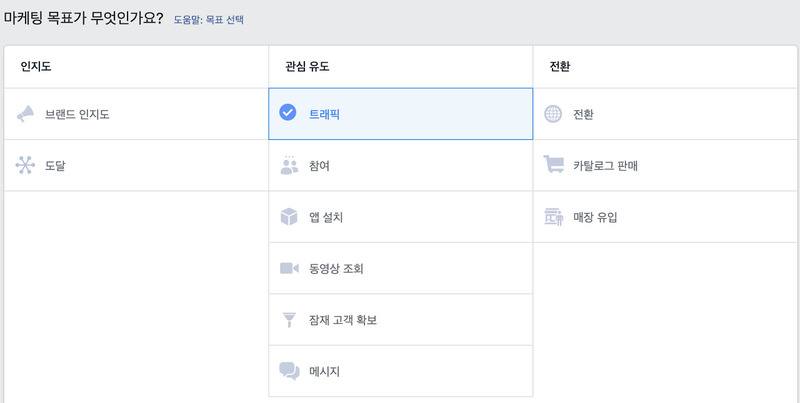Screen dimensions: 800x403
Task: Select the funnel icon for 잠재 고객 확보
Action: pyautogui.click(x=289, y=320)
